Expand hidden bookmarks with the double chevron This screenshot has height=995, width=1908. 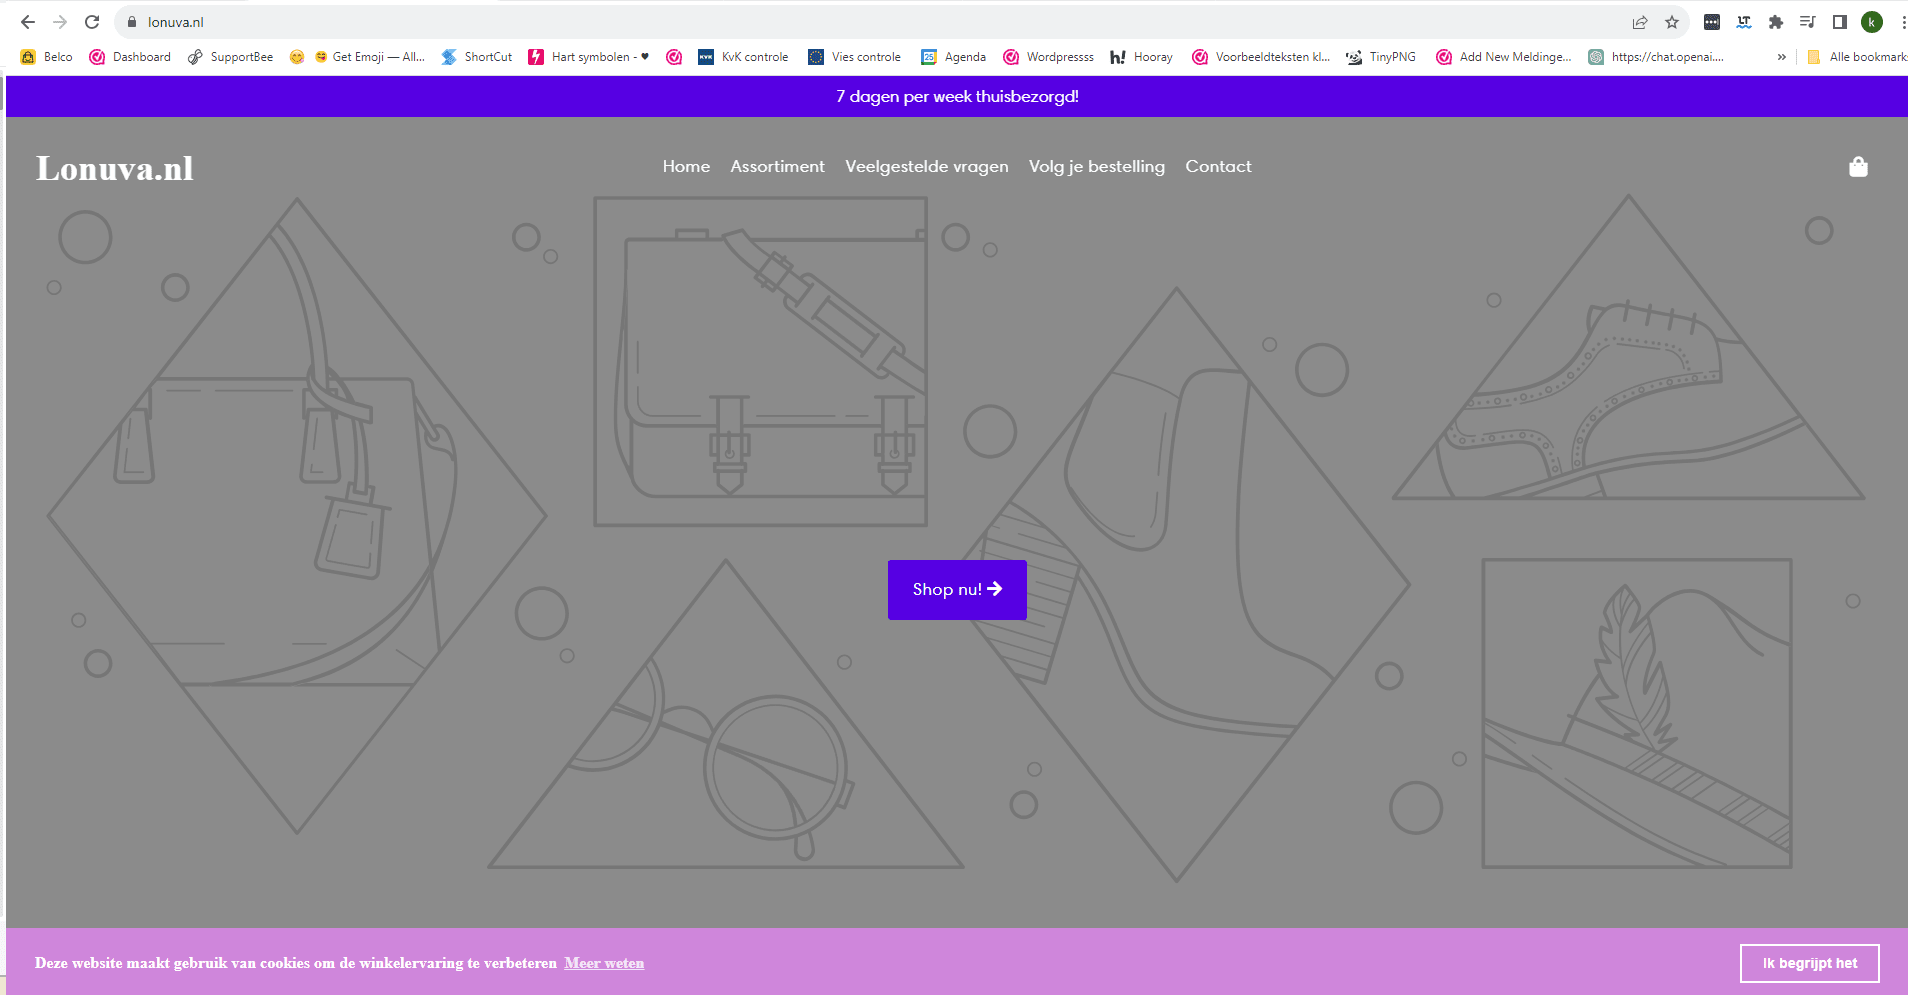(x=1781, y=57)
